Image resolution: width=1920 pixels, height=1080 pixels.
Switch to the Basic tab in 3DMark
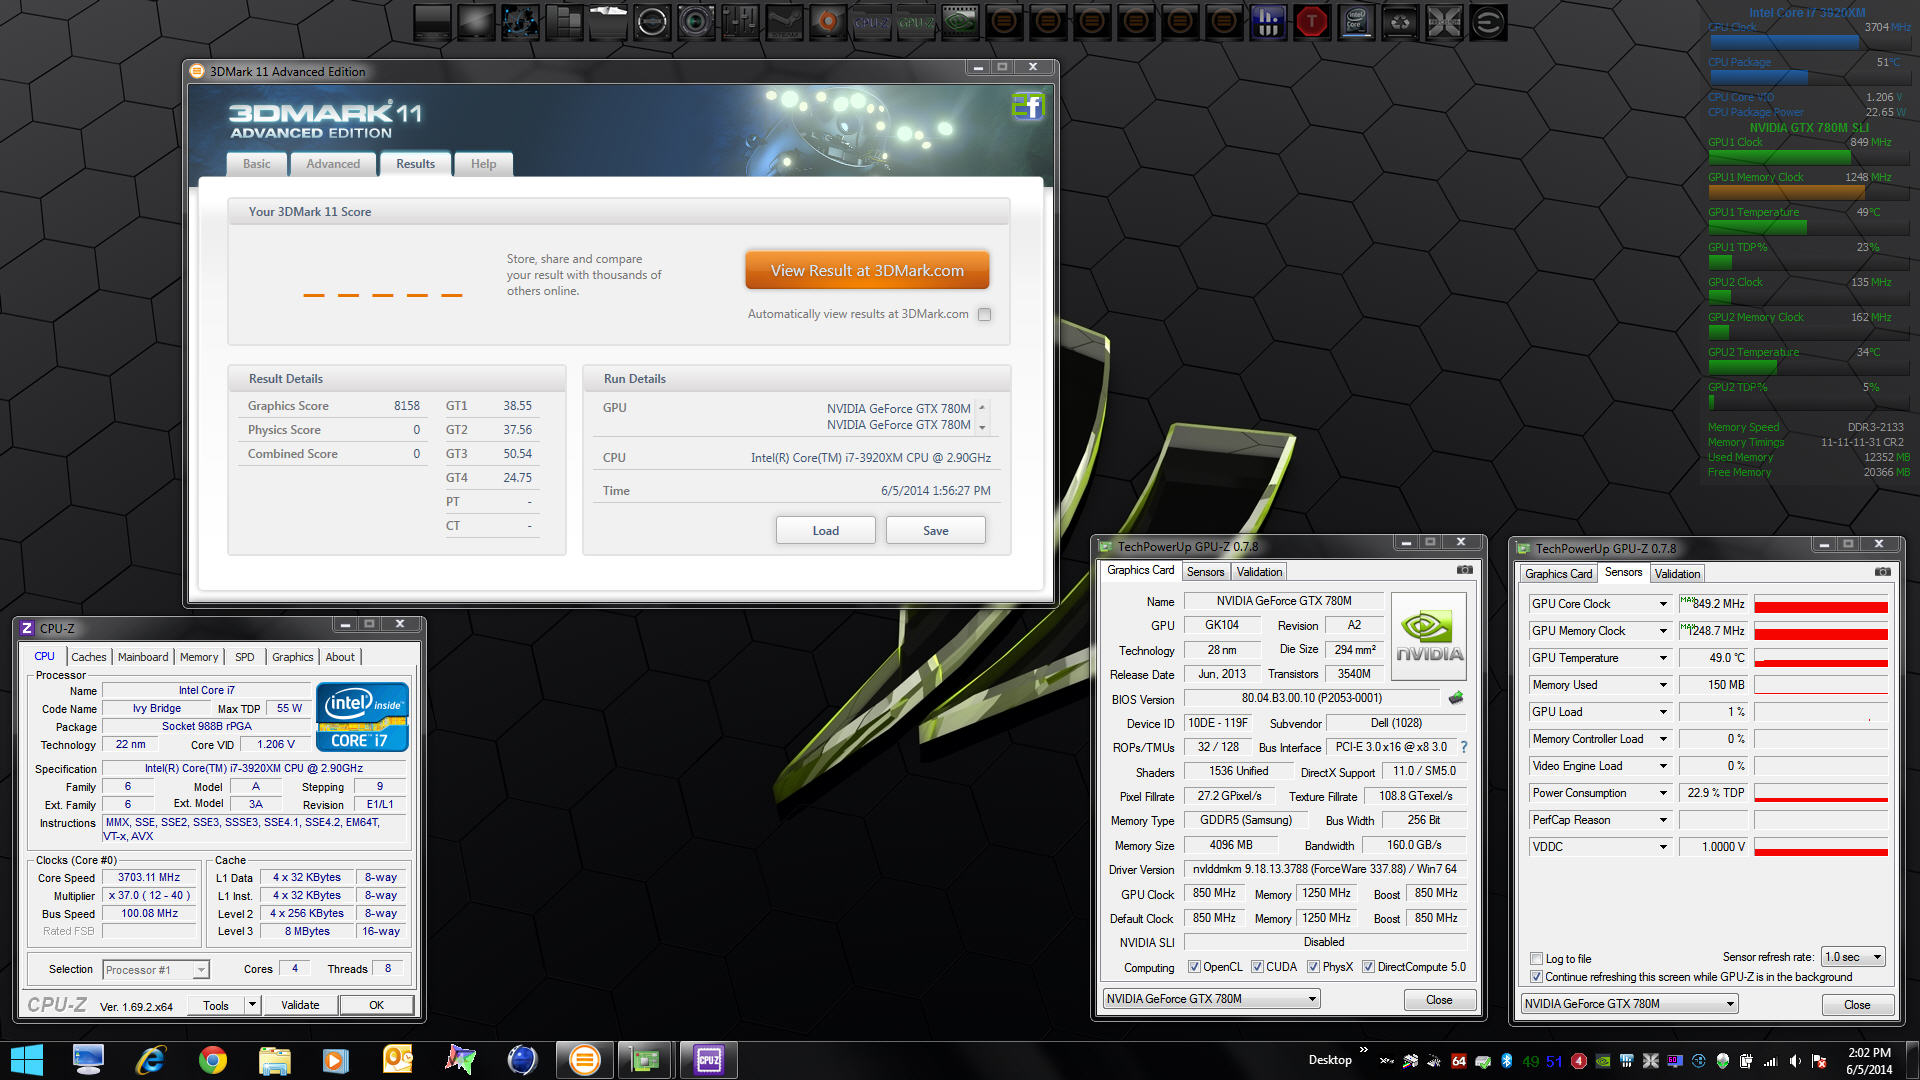[x=256, y=164]
